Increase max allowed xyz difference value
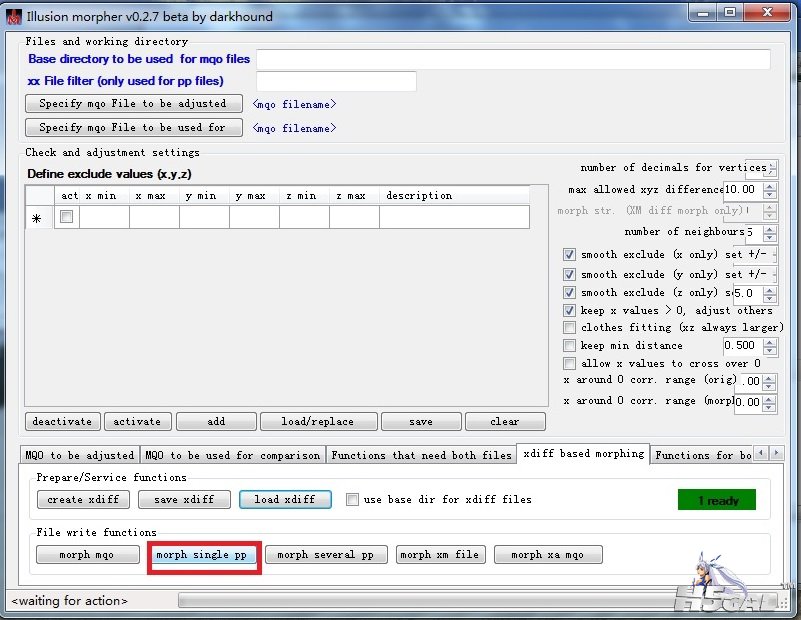Viewport: 801px width, 620px height. (769, 185)
